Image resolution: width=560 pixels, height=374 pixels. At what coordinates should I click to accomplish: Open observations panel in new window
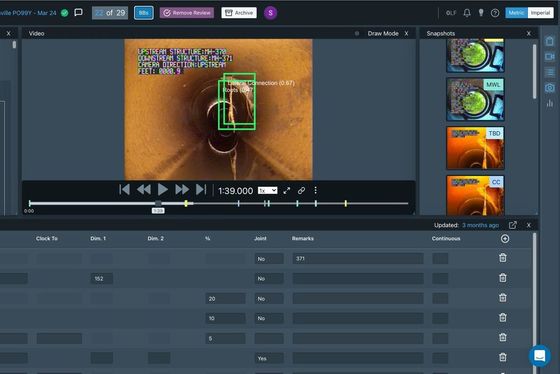click(513, 225)
